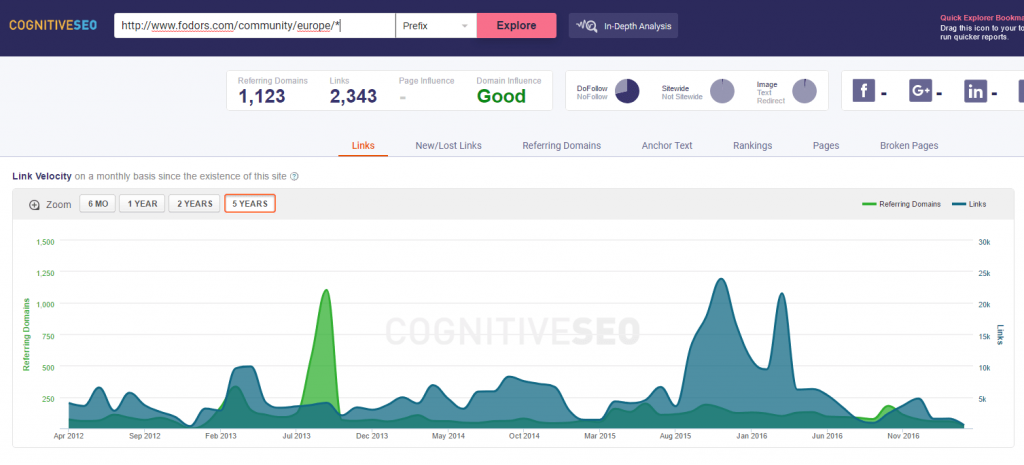Click the Jan 2016 axis label
Screen dimensions: 1024x465
point(752,436)
